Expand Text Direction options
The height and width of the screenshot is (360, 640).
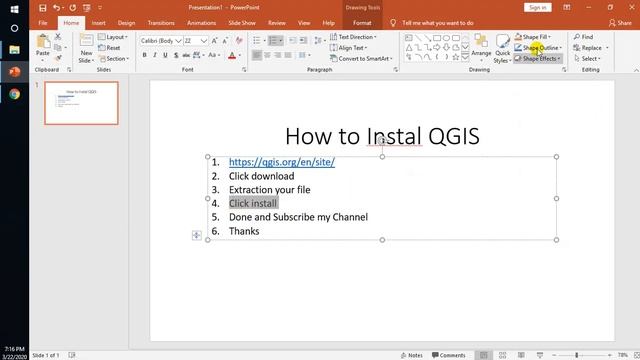click(x=353, y=37)
